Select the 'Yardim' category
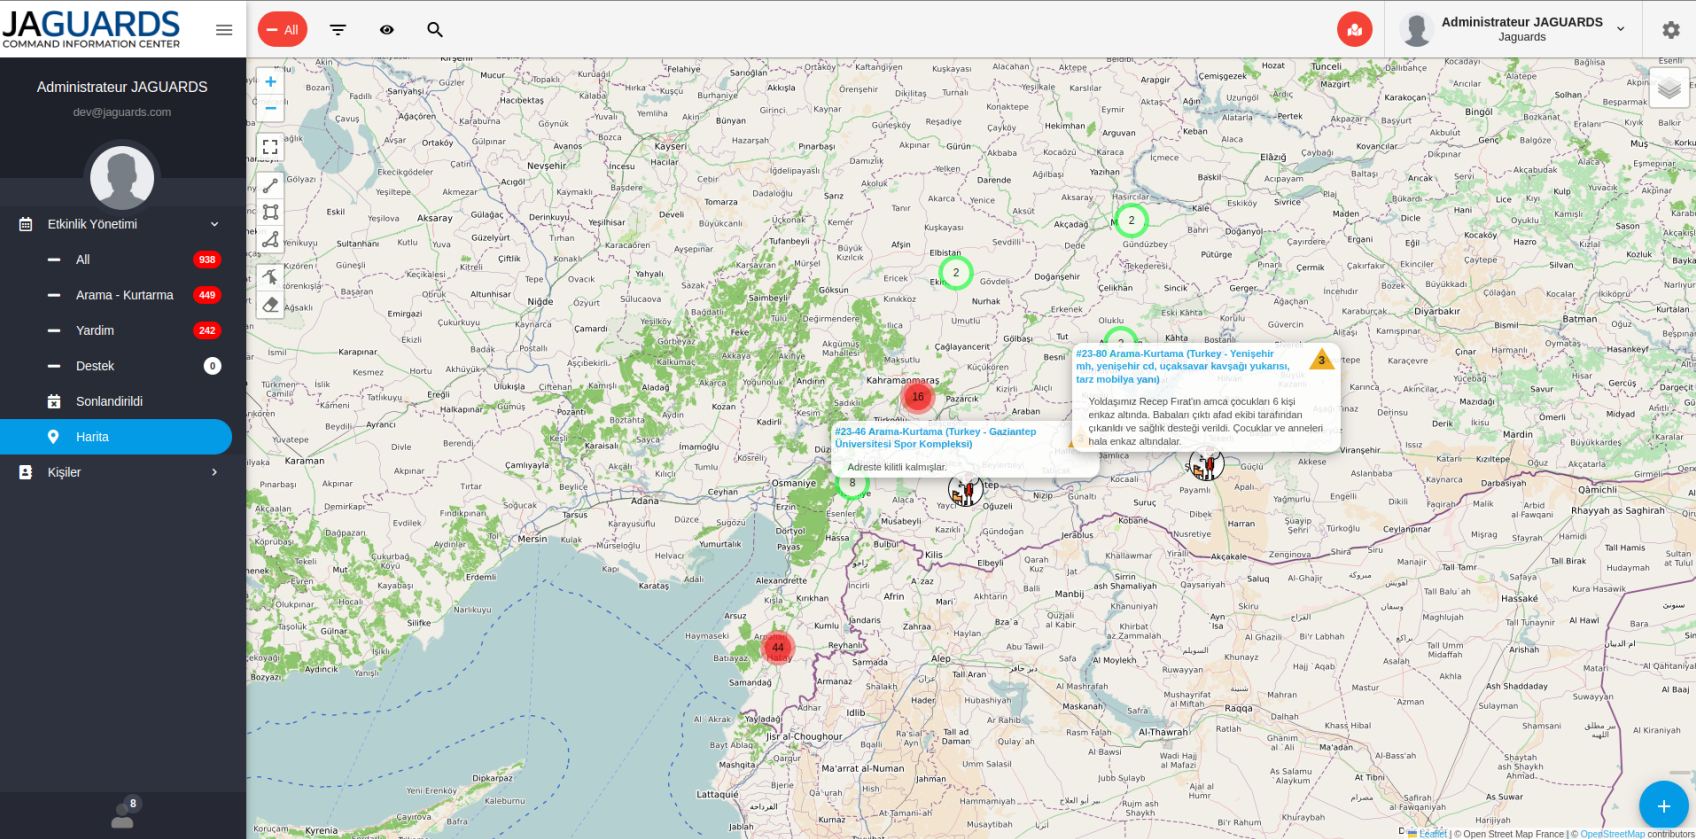This screenshot has width=1696, height=839. point(123,330)
